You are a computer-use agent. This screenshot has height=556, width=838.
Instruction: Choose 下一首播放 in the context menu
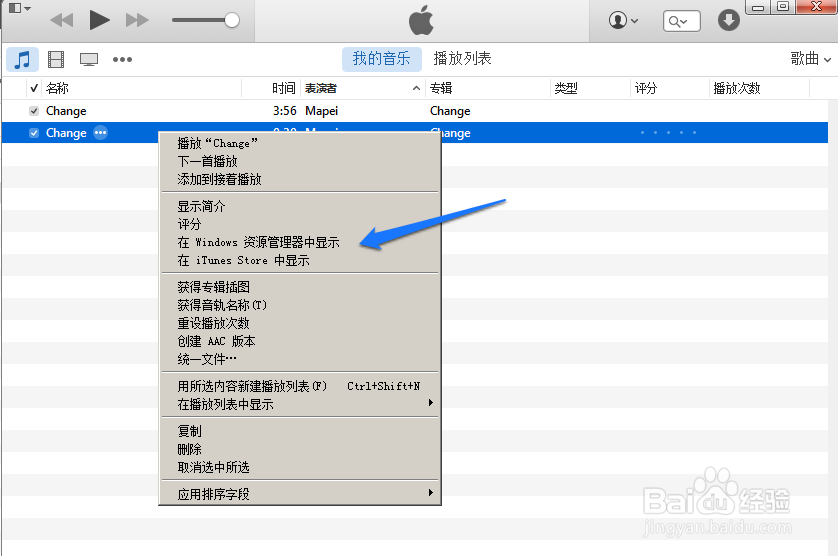tap(300, 161)
